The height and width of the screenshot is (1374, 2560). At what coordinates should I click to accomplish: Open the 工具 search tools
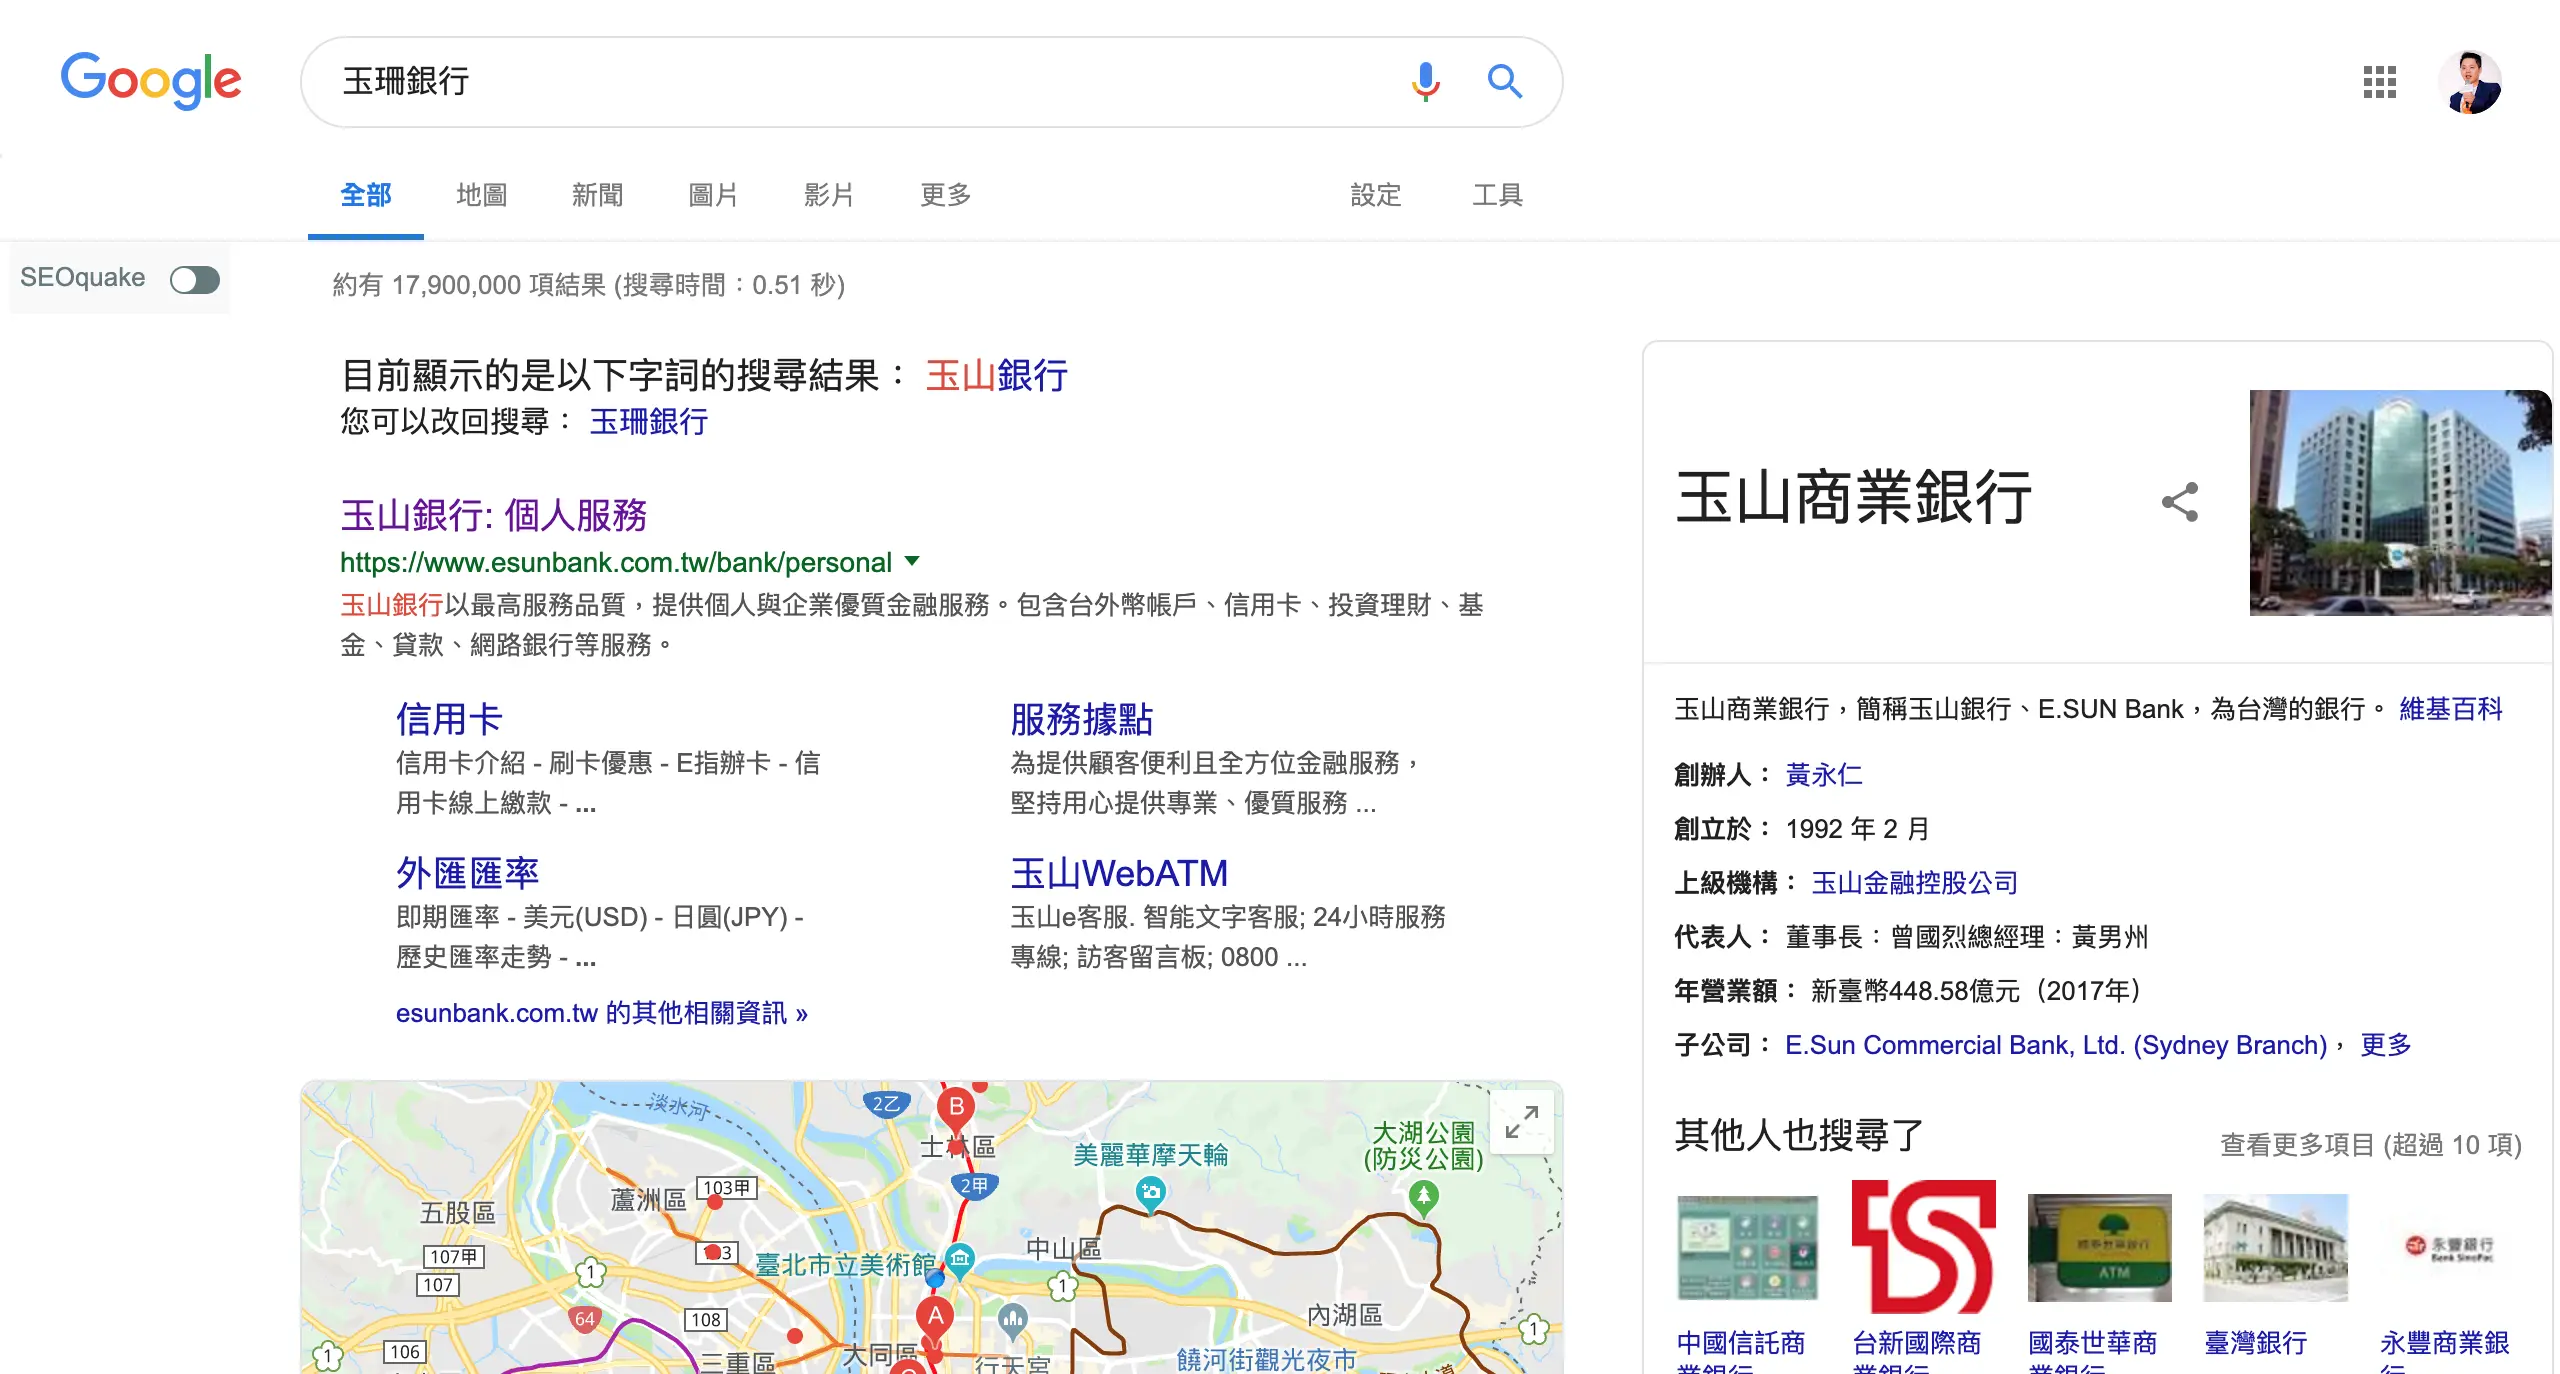[1497, 195]
